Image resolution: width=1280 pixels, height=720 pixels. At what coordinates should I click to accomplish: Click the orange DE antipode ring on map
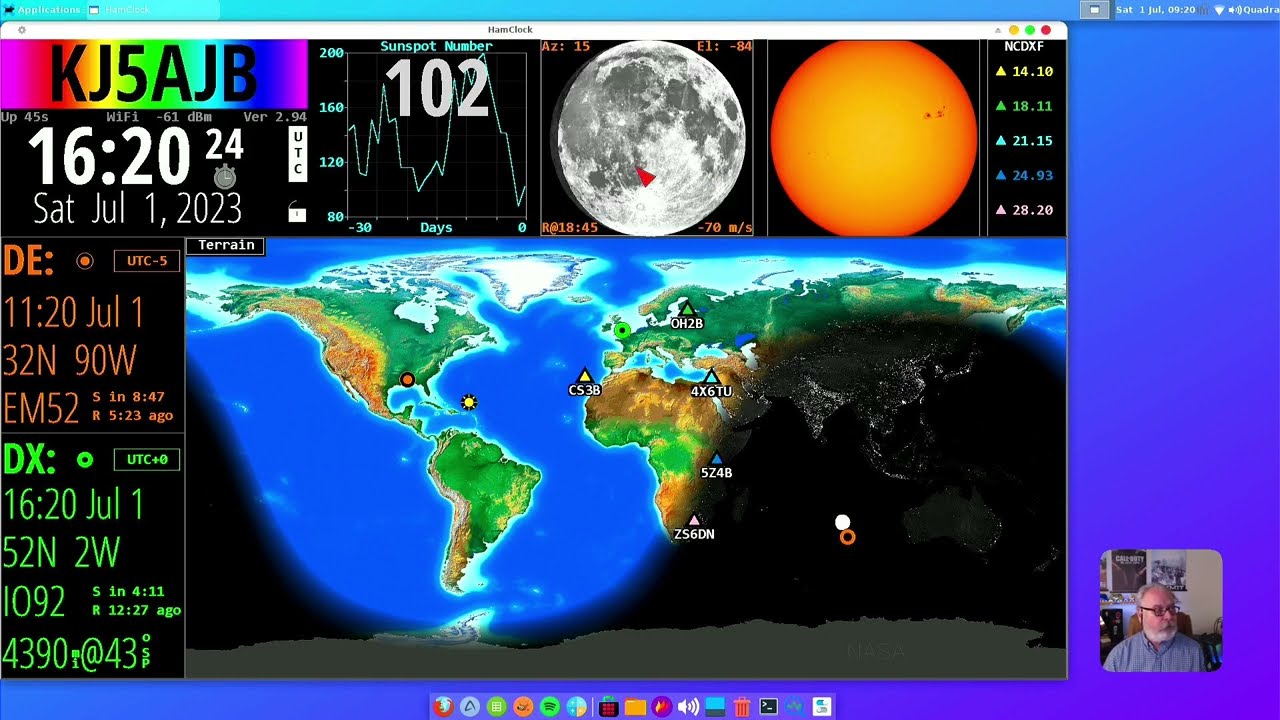(847, 537)
